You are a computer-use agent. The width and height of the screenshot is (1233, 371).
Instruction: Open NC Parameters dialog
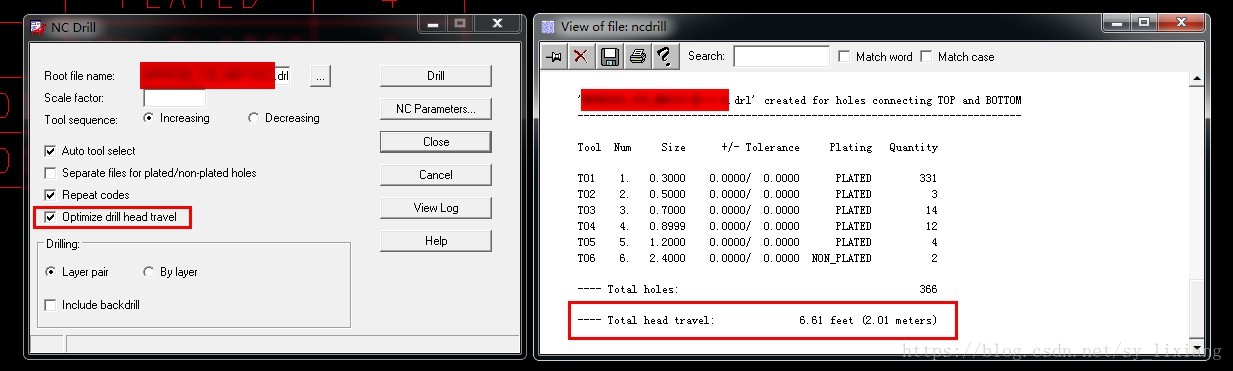click(x=436, y=109)
